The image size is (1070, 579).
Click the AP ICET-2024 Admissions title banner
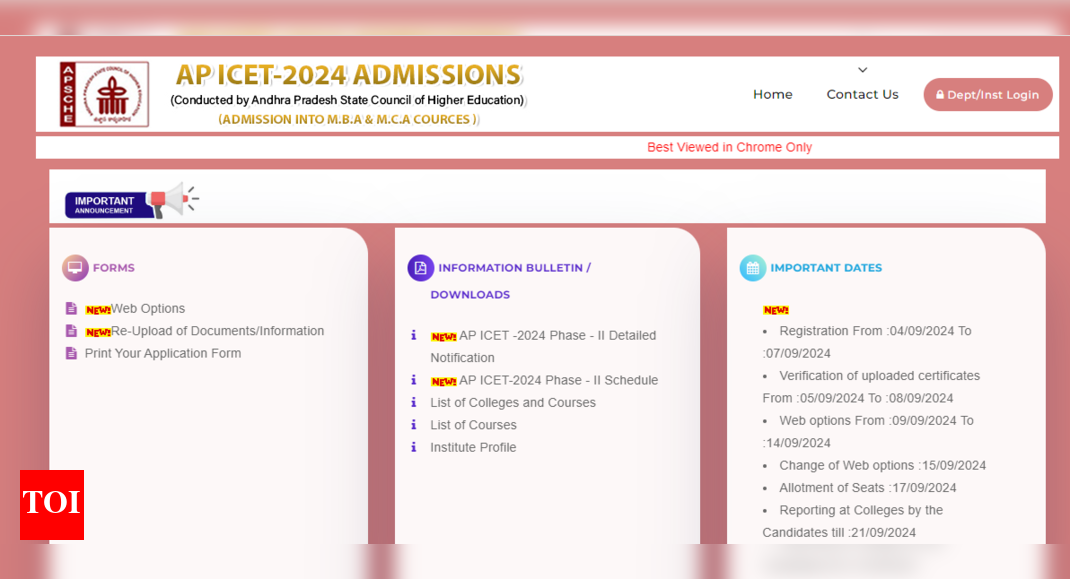[x=348, y=76]
